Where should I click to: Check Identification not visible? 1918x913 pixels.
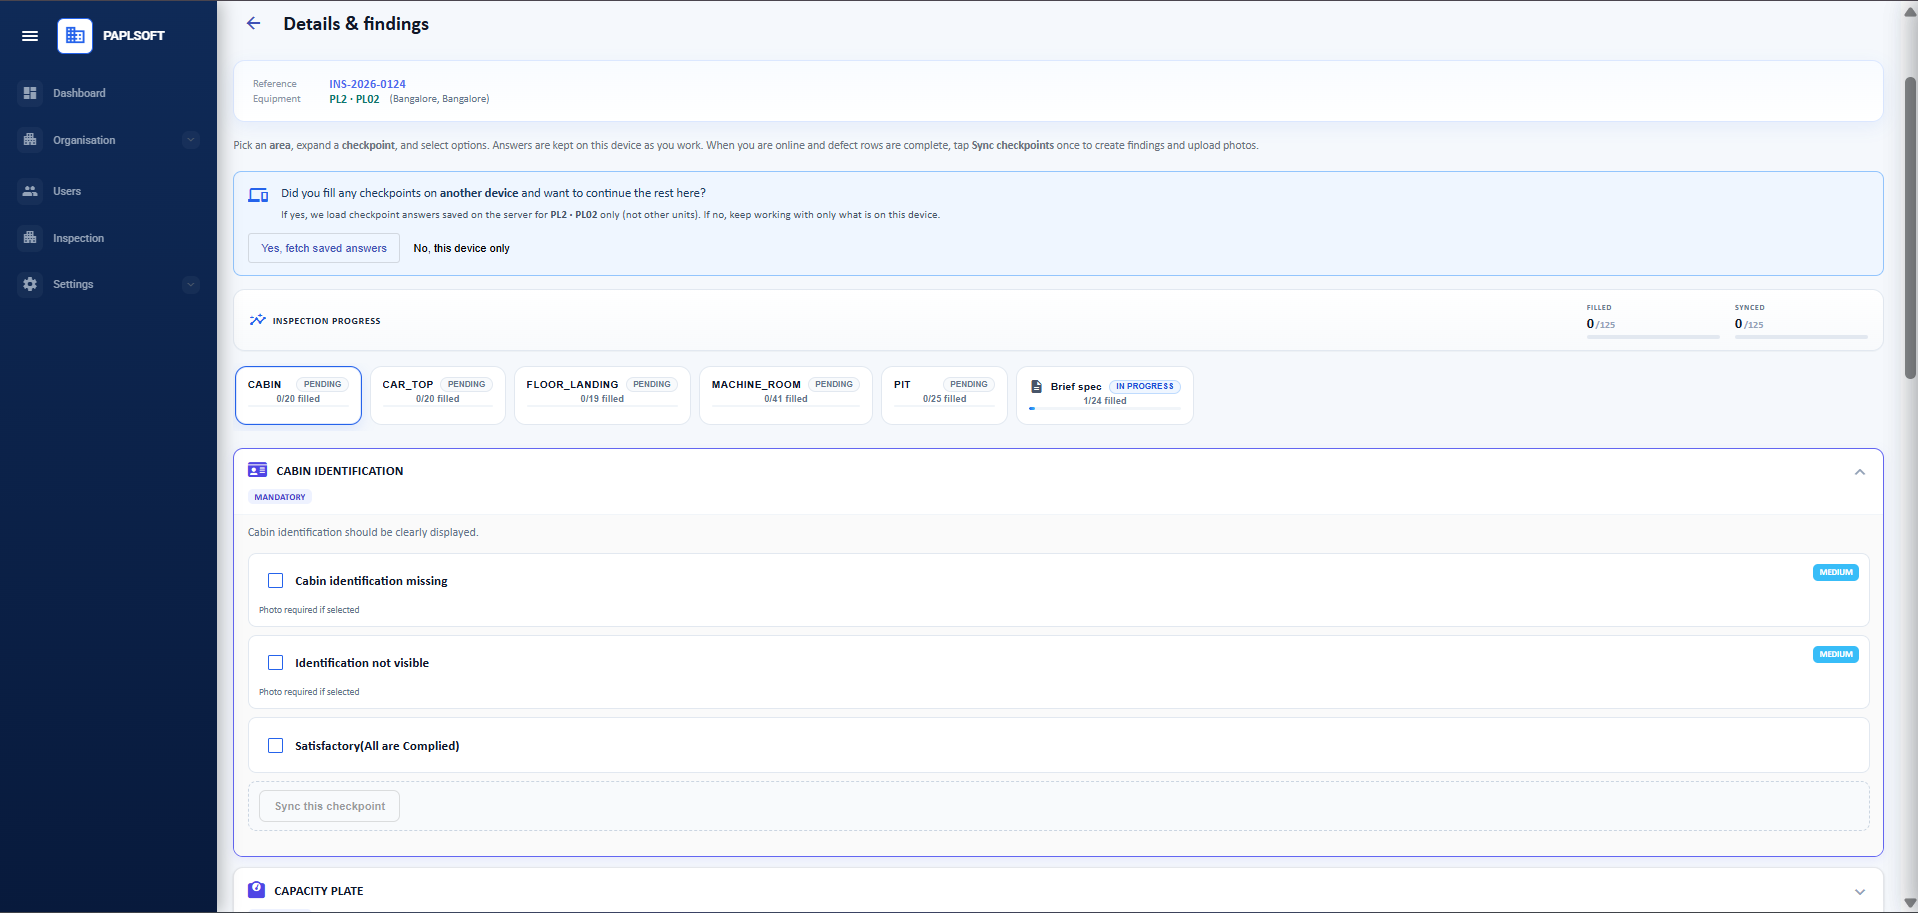coord(275,663)
